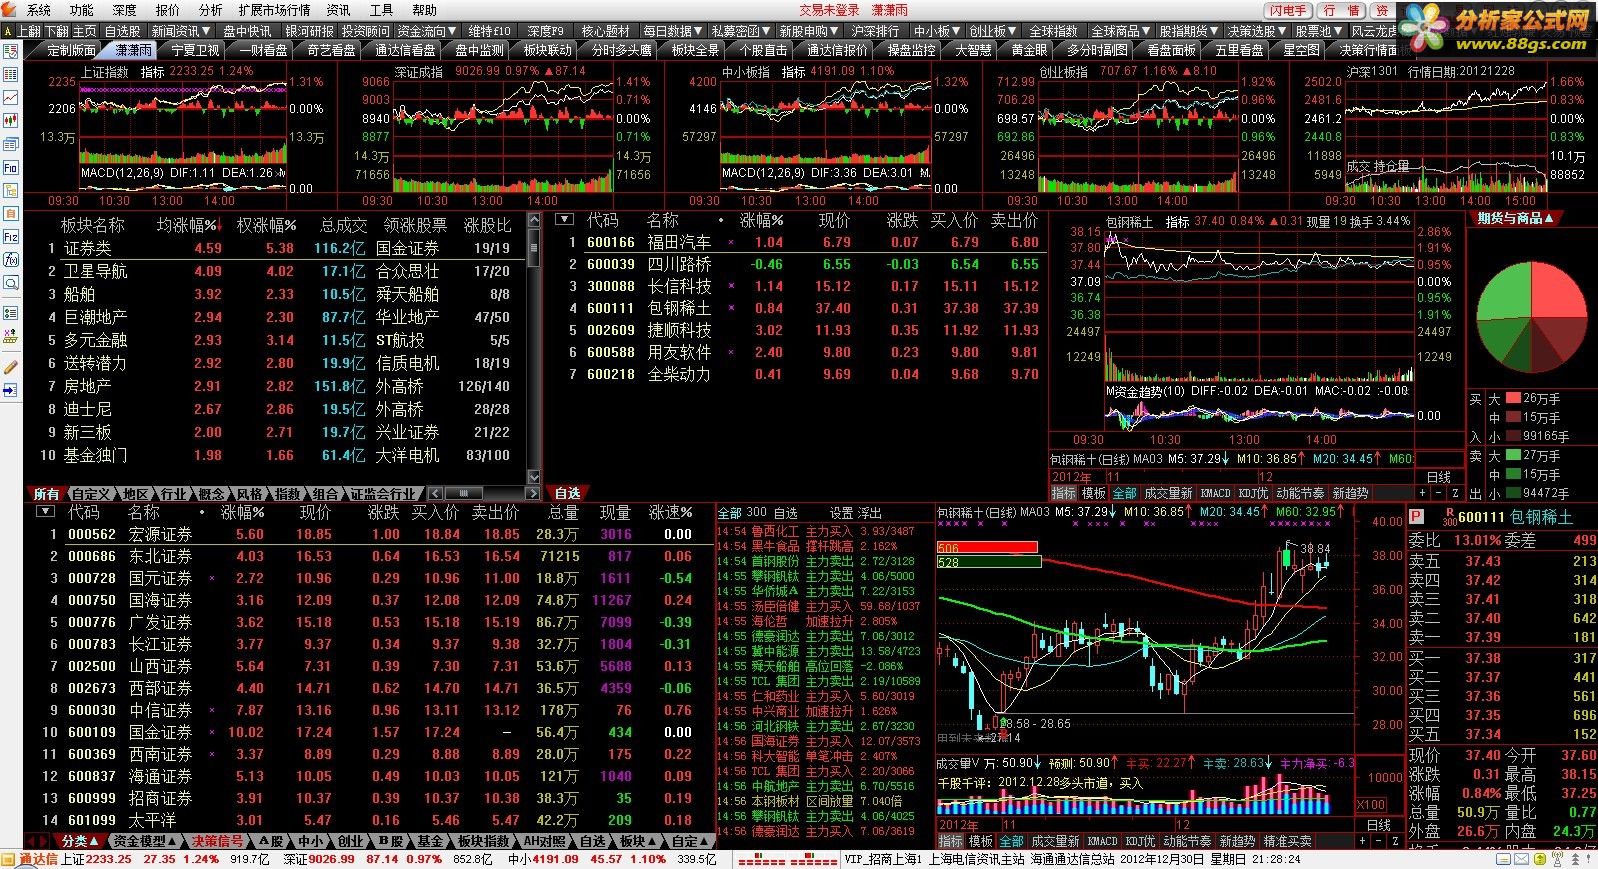Open the candlestick chart sidebar icon
This screenshot has height=869, width=1598.
pyautogui.click(x=10, y=121)
